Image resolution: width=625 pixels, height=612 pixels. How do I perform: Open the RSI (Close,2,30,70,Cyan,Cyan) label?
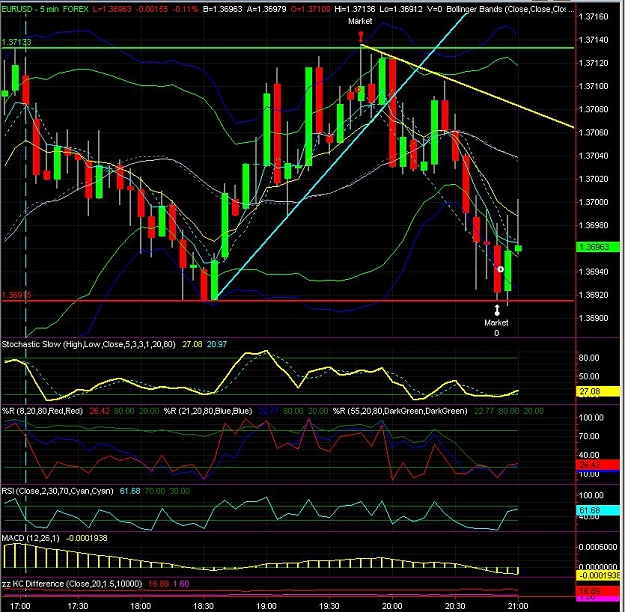tap(57, 491)
